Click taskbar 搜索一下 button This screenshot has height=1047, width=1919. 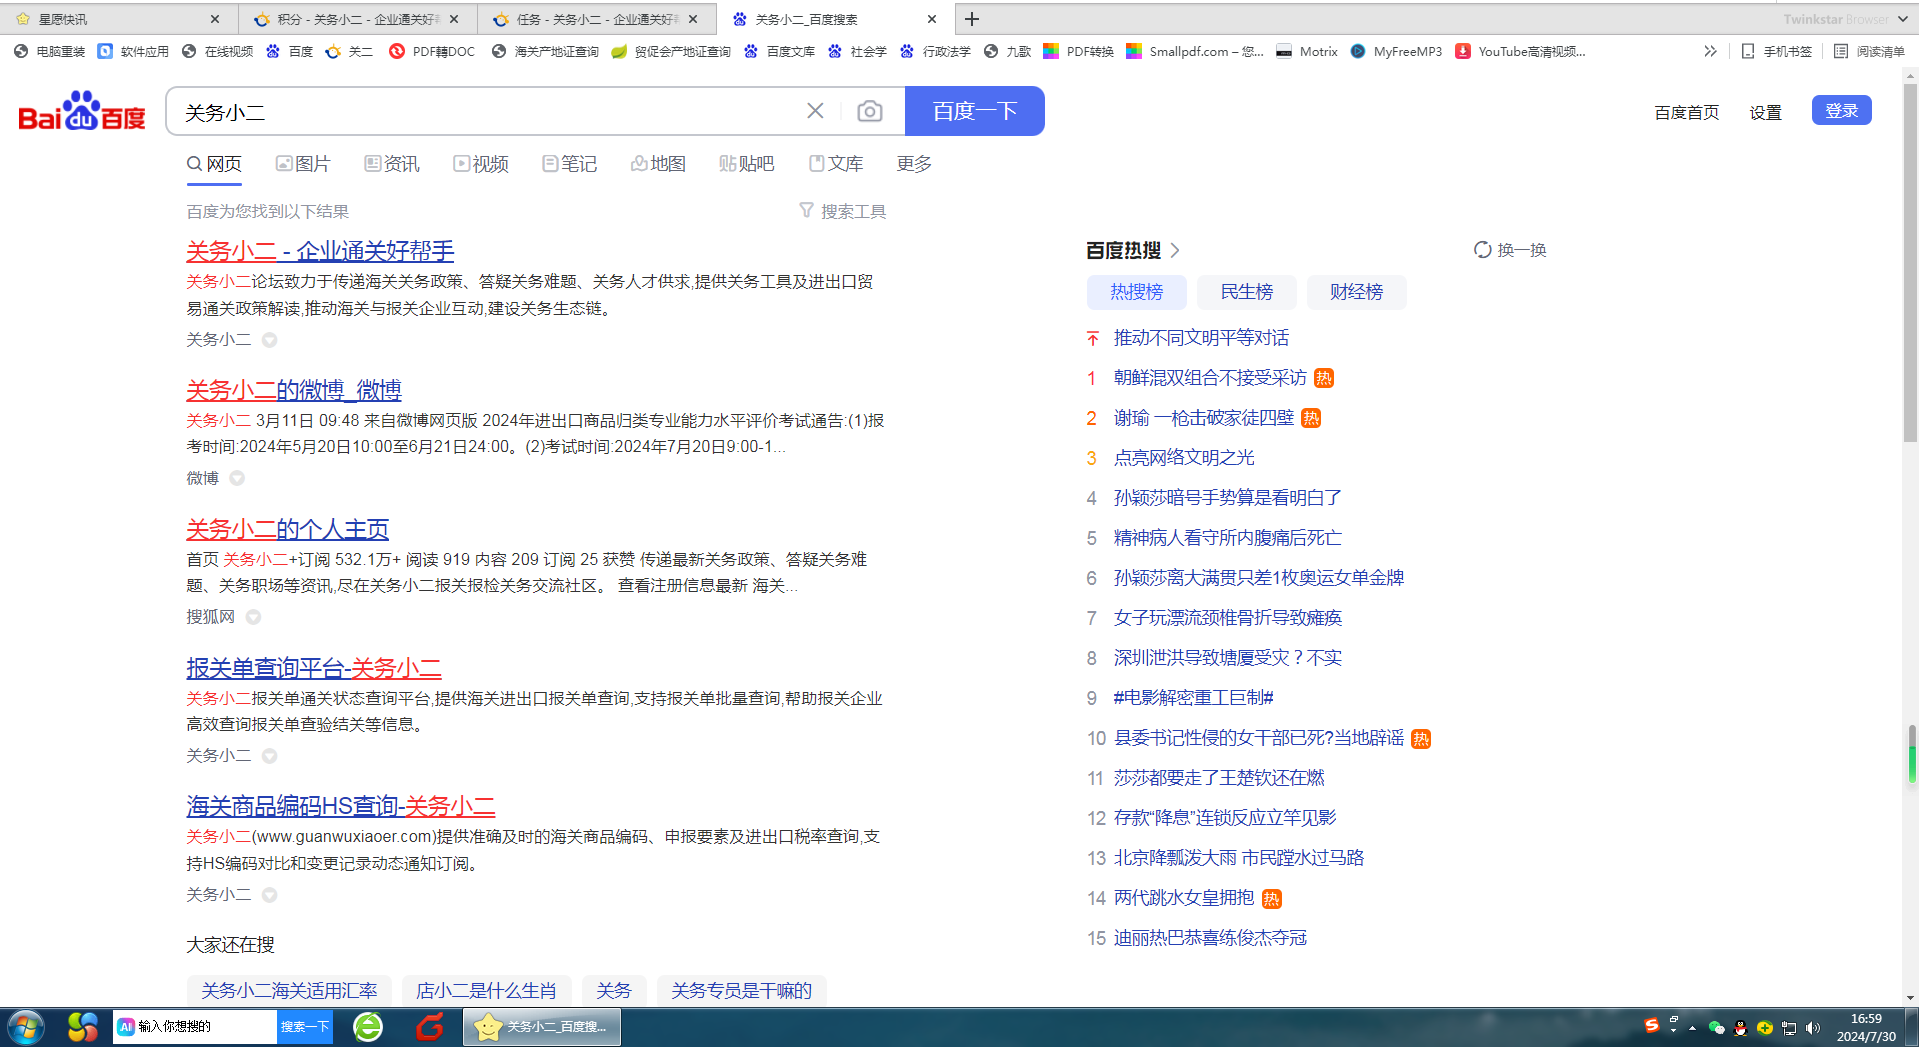point(305,1027)
